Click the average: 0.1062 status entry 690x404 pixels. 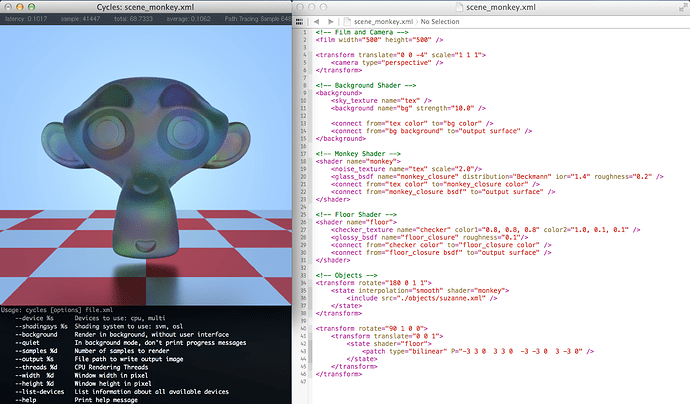click(188, 19)
